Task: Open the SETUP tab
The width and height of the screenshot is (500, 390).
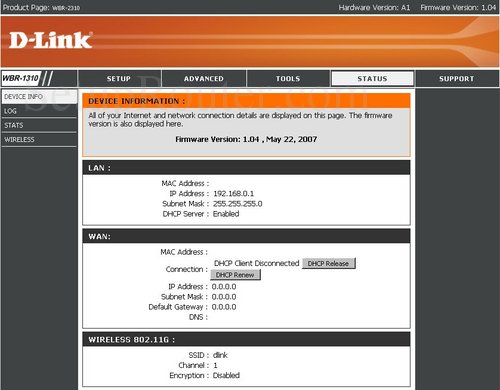Action: tap(119, 79)
